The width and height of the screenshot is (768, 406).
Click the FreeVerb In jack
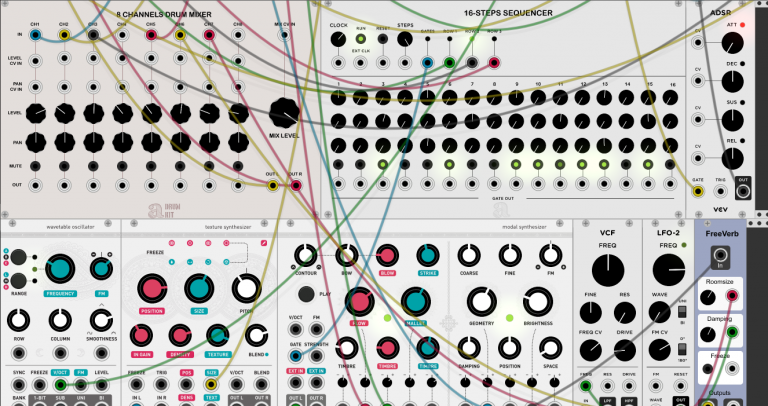click(720, 256)
